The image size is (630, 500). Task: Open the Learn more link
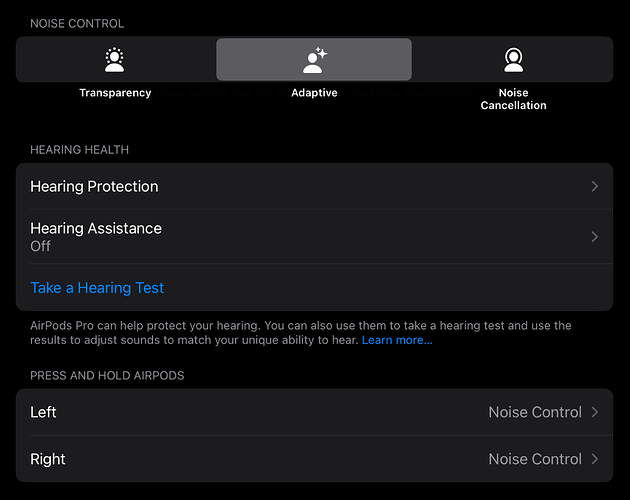397,341
